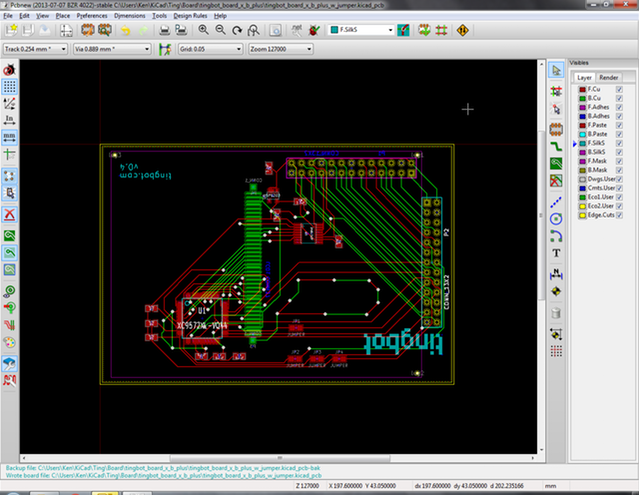Toggle F.Cu layer visibility checkbox

pos(619,89)
